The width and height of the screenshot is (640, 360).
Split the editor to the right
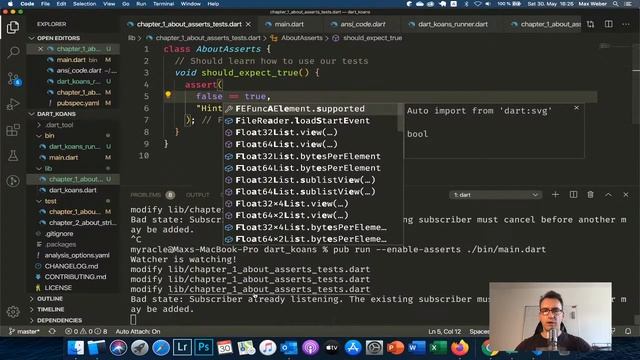pos(608,24)
